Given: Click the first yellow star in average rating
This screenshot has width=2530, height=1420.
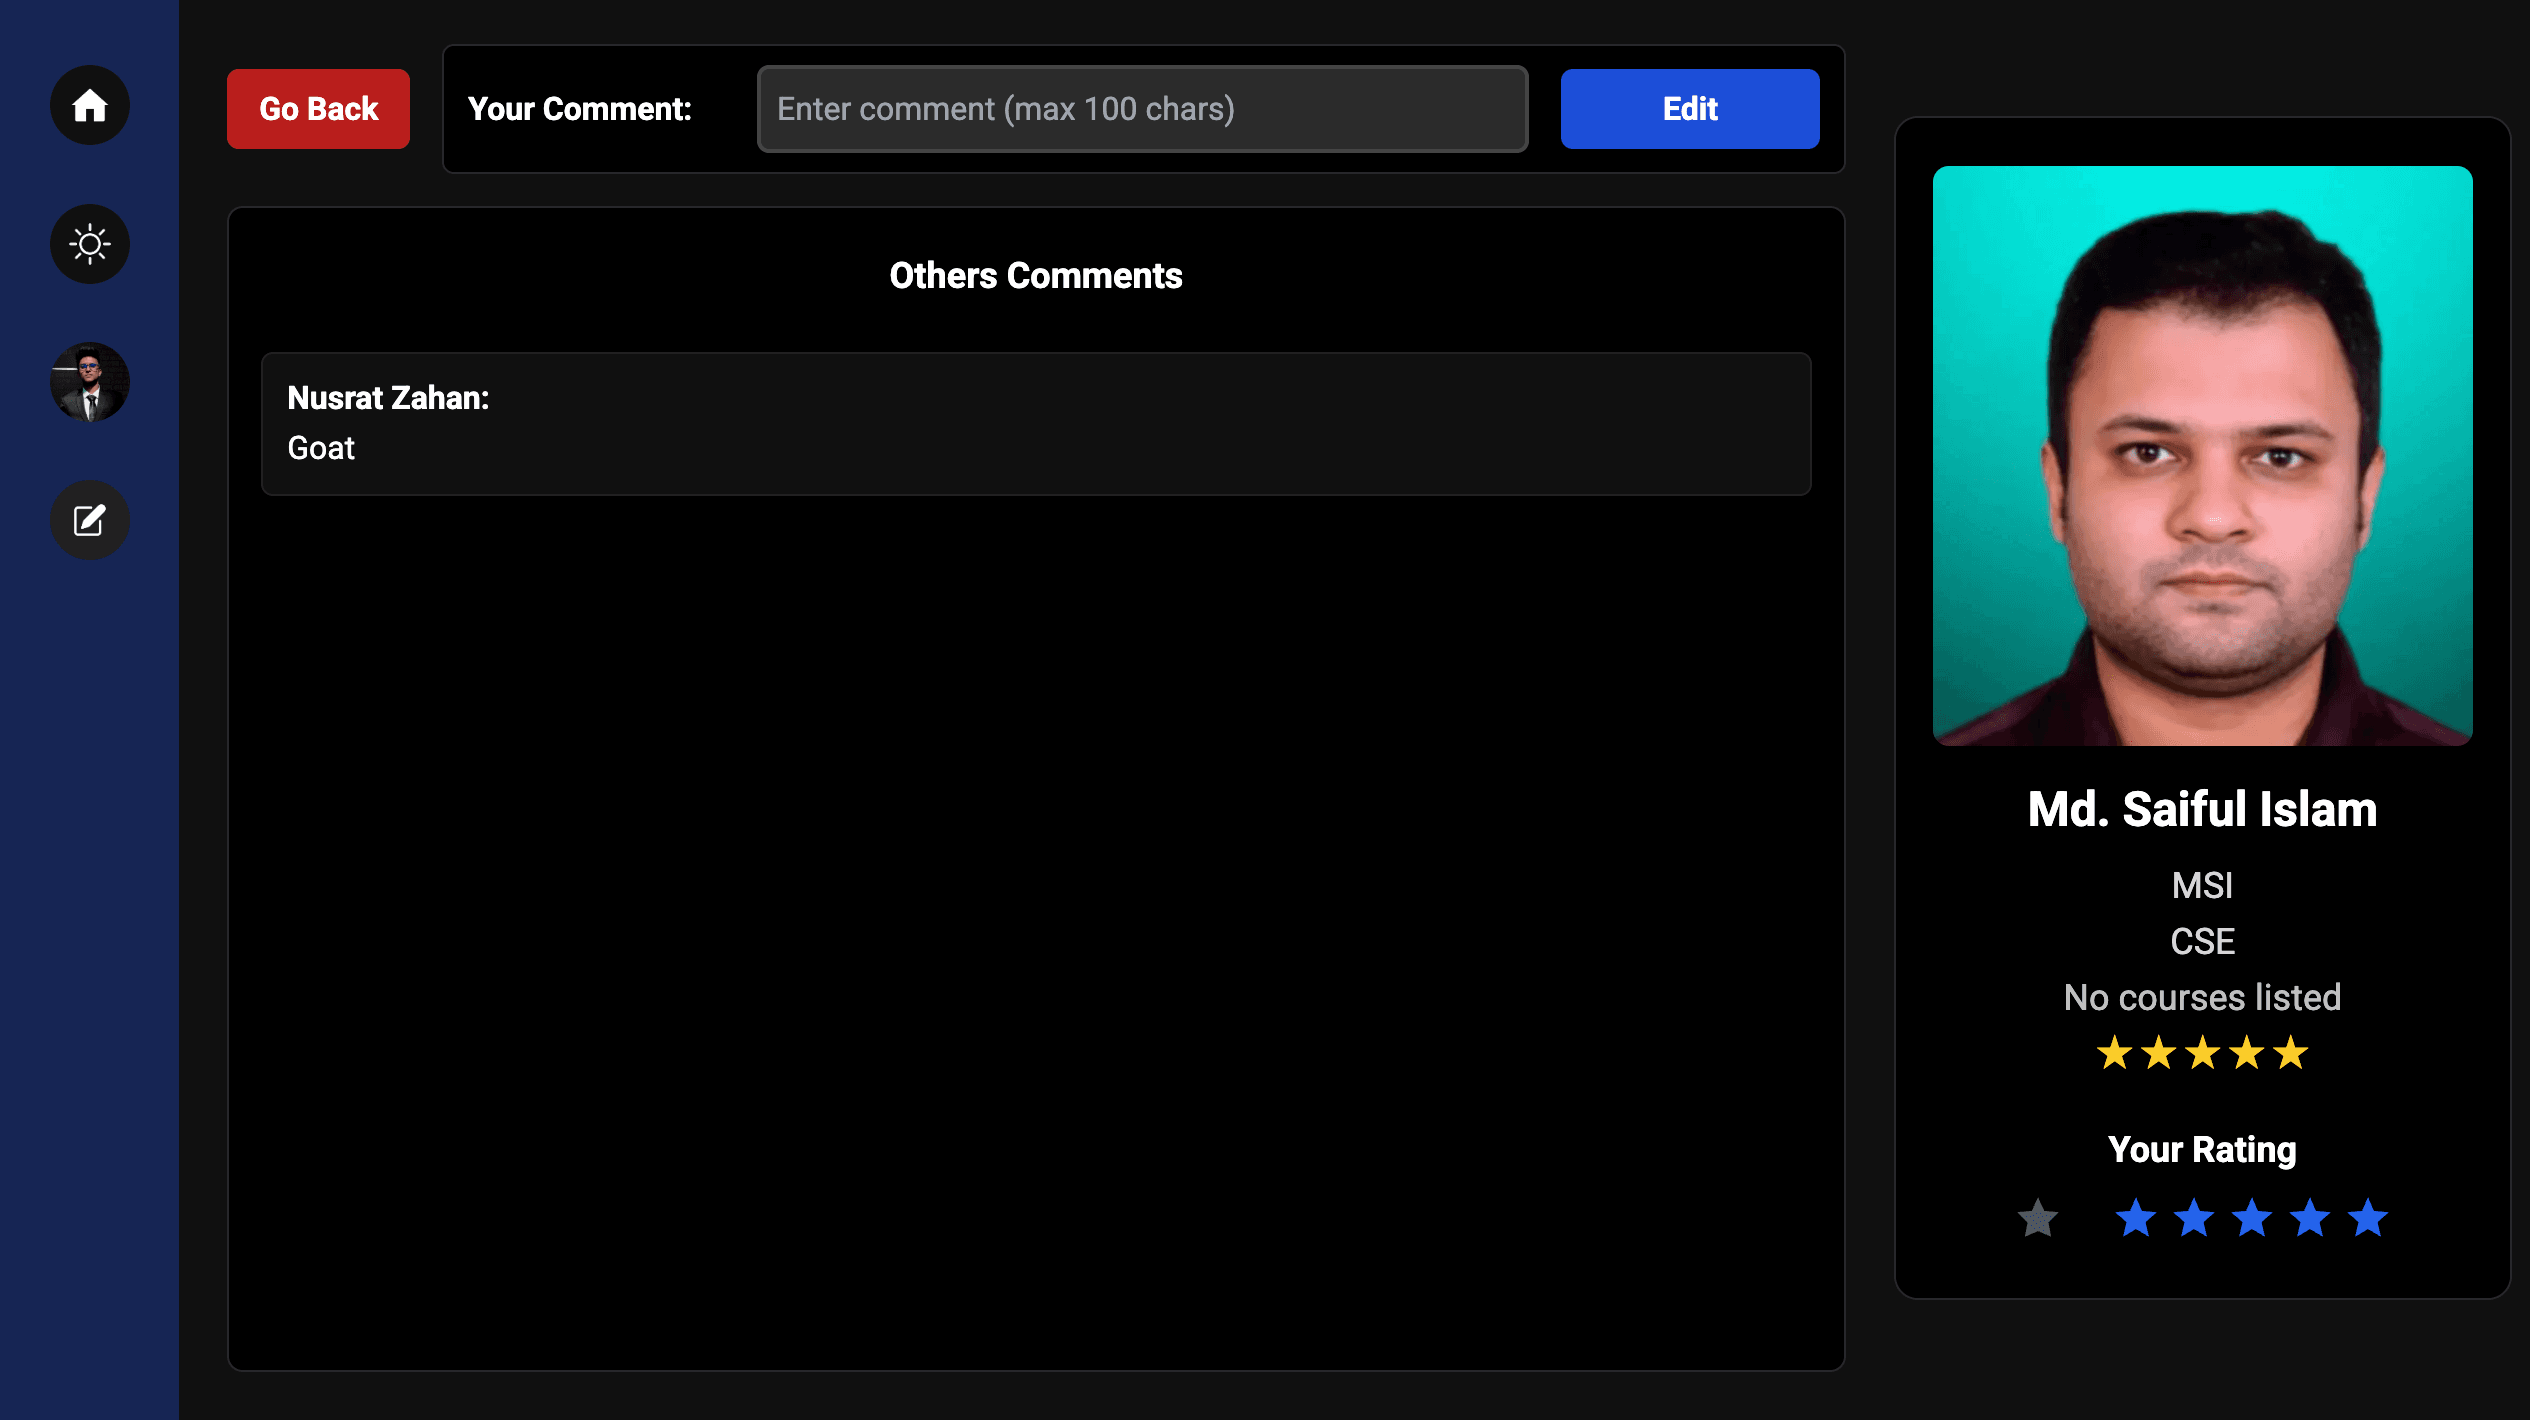Looking at the screenshot, I should (x=2113, y=1053).
